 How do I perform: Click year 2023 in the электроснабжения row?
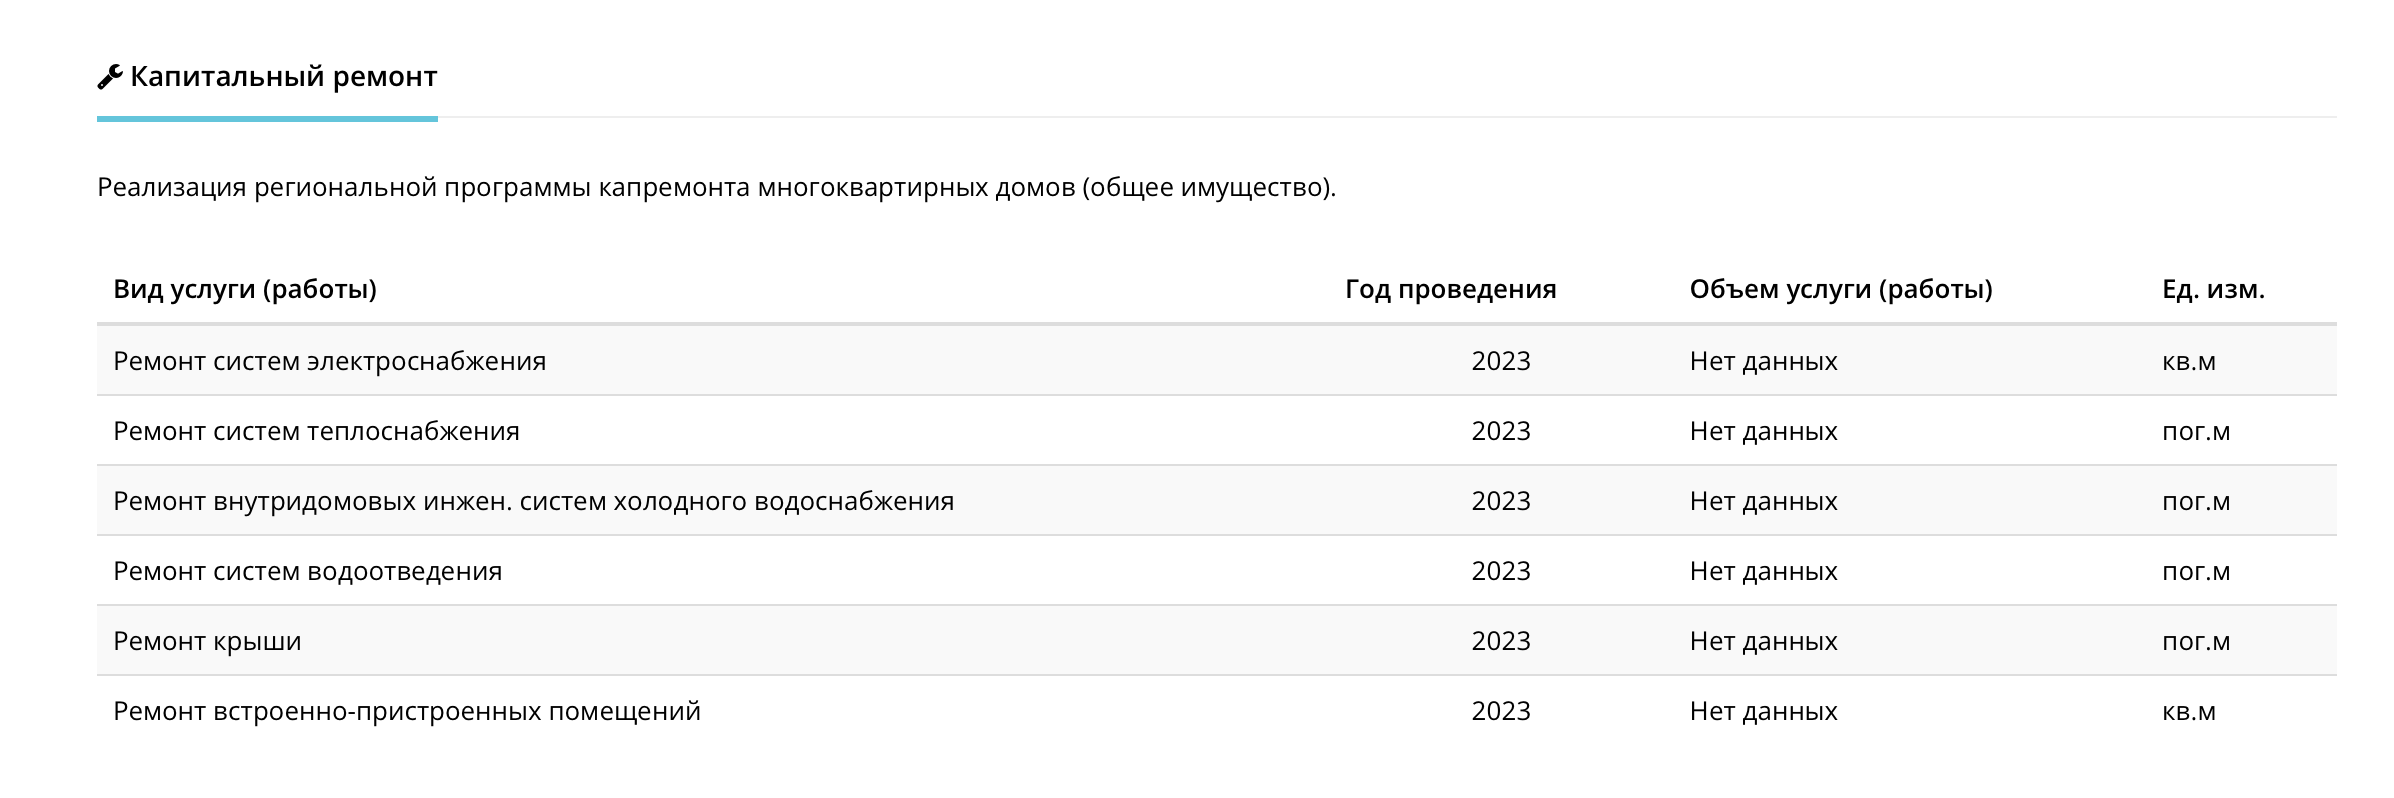pos(1500,361)
